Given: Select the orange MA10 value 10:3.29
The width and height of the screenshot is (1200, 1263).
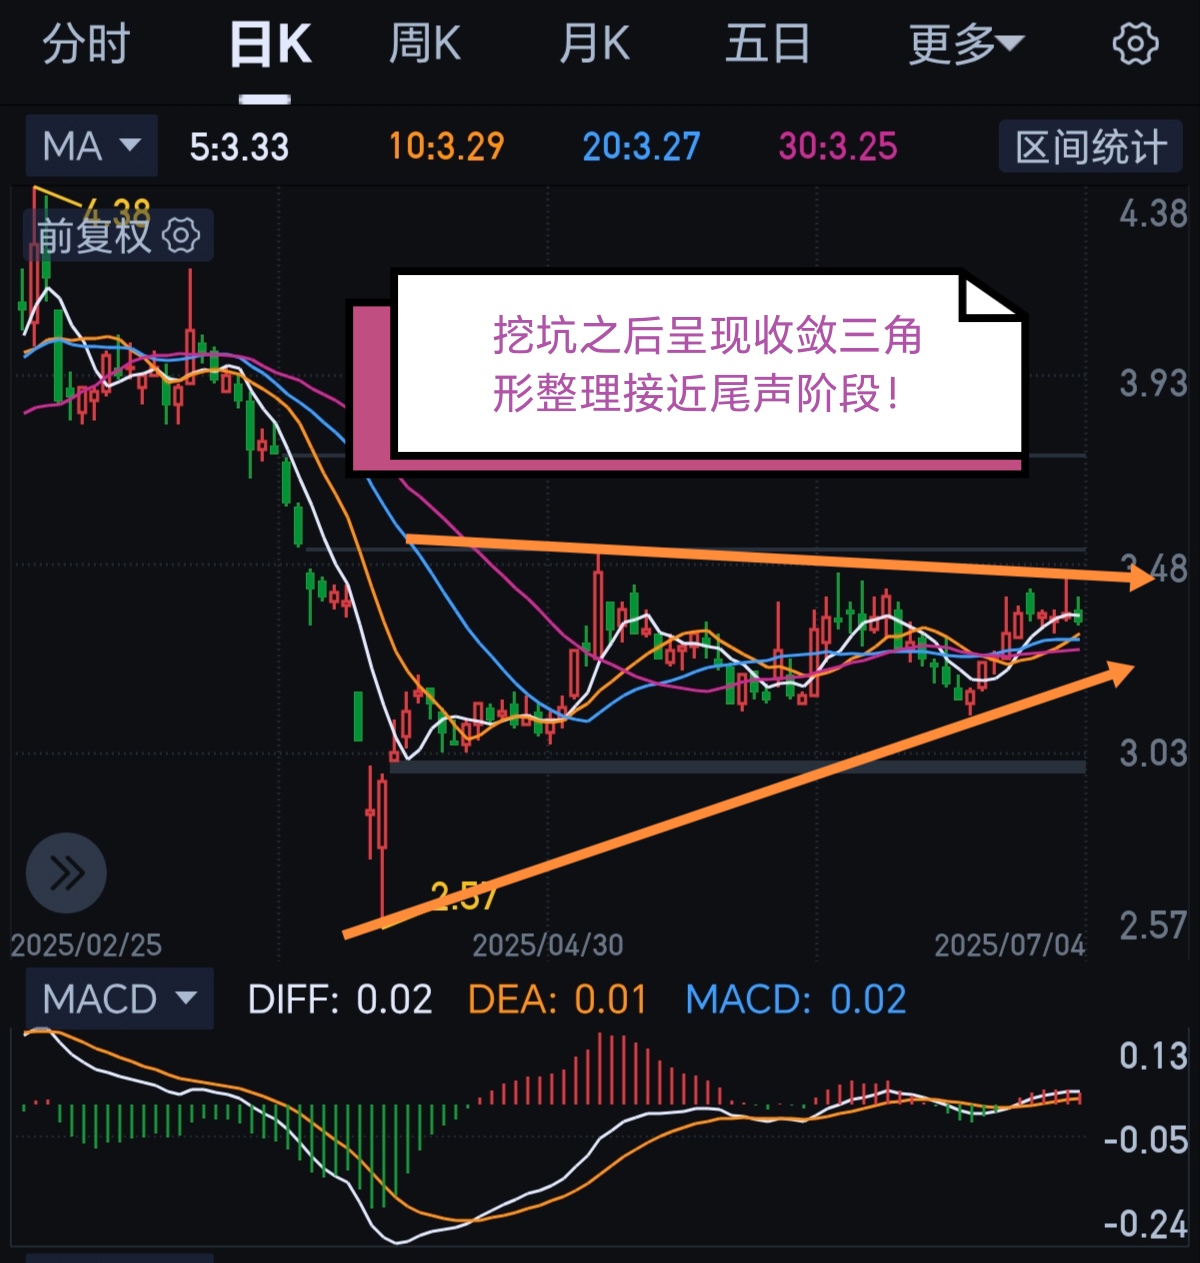Looking at the screenshot, I should [x=446, y=147].
